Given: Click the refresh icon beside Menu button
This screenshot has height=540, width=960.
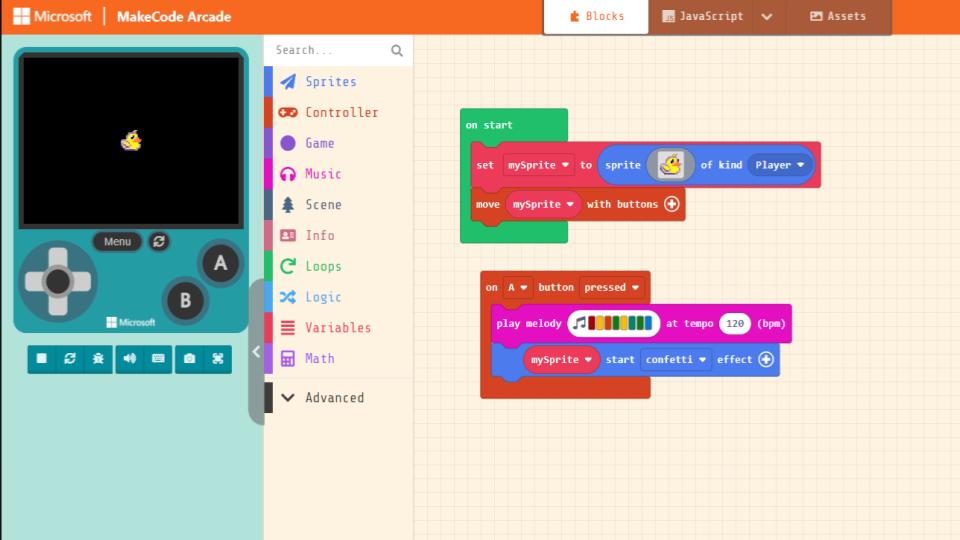Looking at the screenshot, I should pyautogui.click(x=159, y=241).
